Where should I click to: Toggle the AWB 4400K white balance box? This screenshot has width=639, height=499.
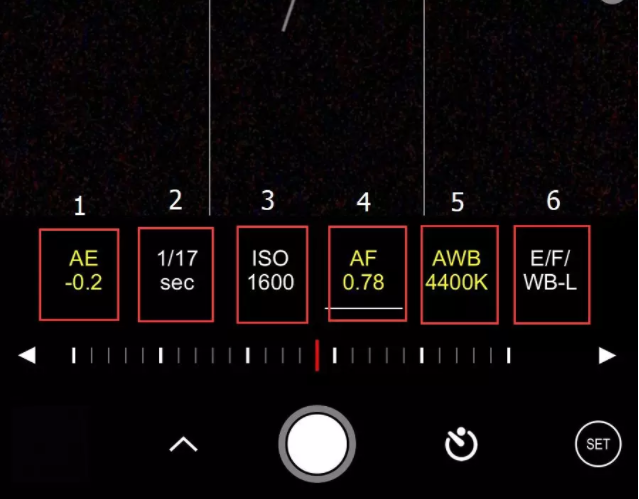(x=460, y=274)
